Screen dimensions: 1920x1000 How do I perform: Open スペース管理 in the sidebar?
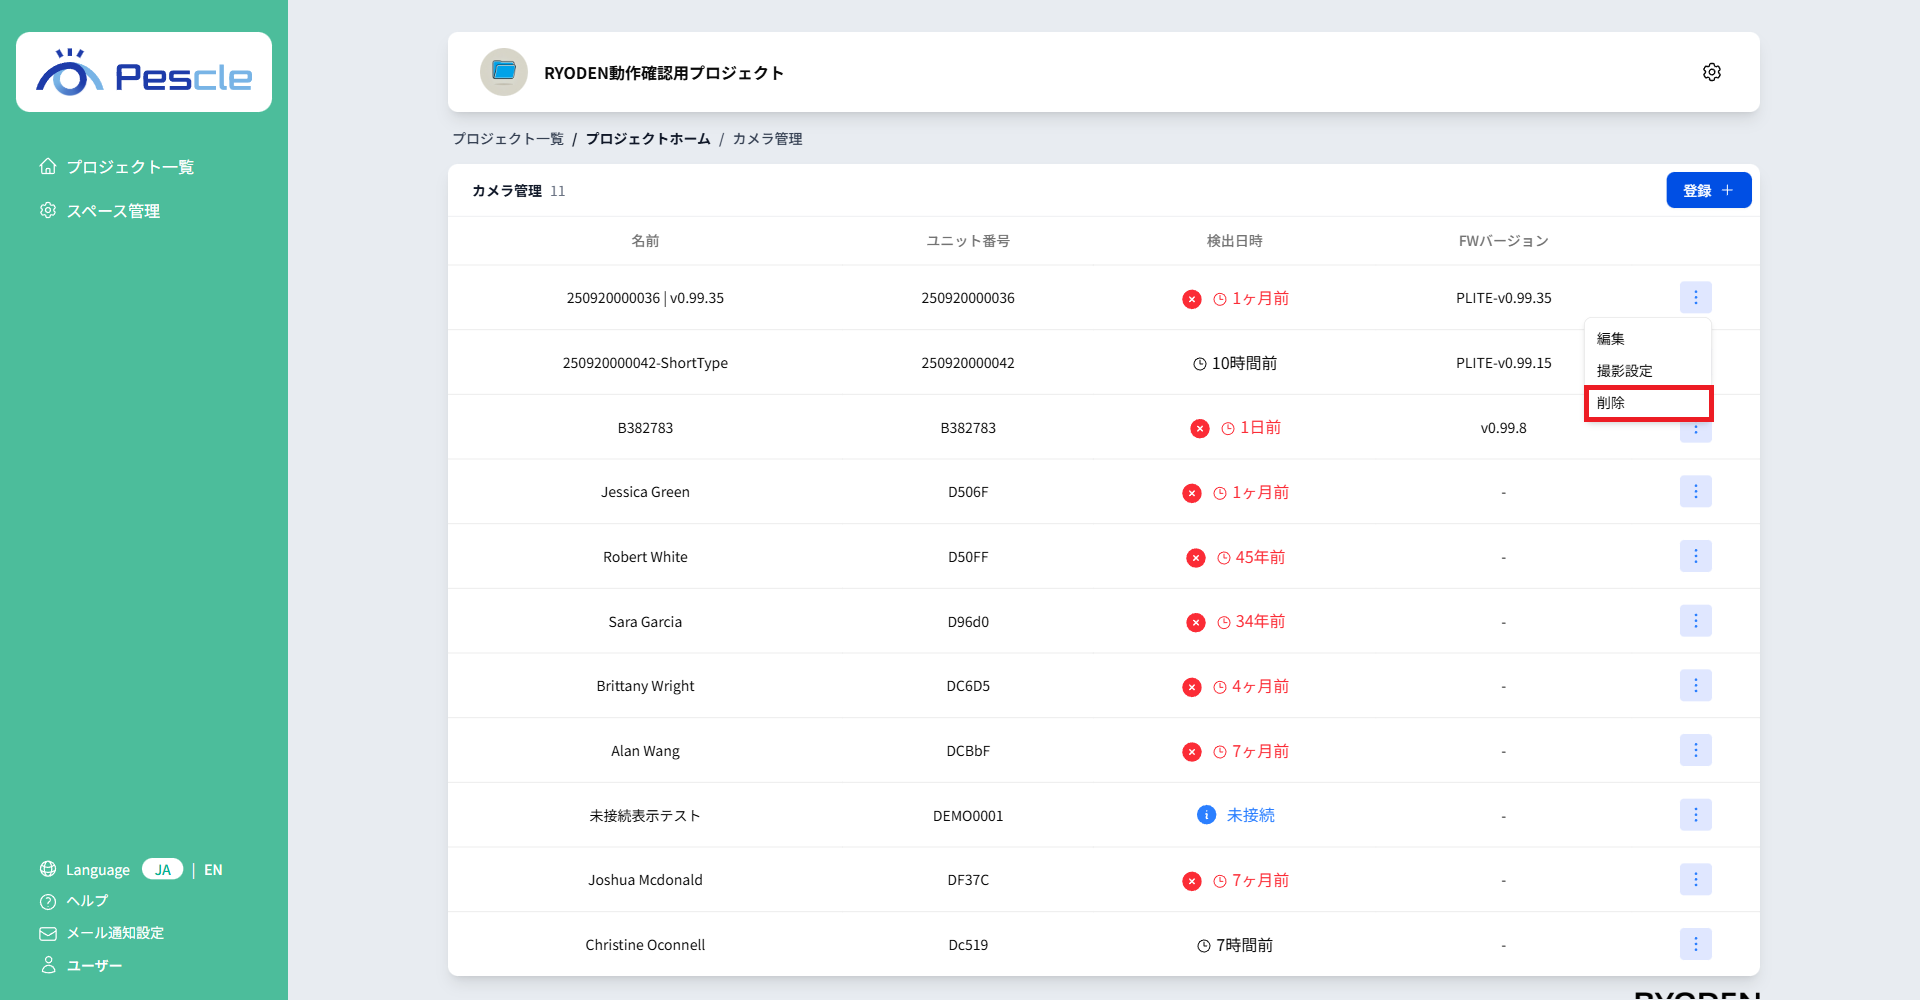point(113,211)
